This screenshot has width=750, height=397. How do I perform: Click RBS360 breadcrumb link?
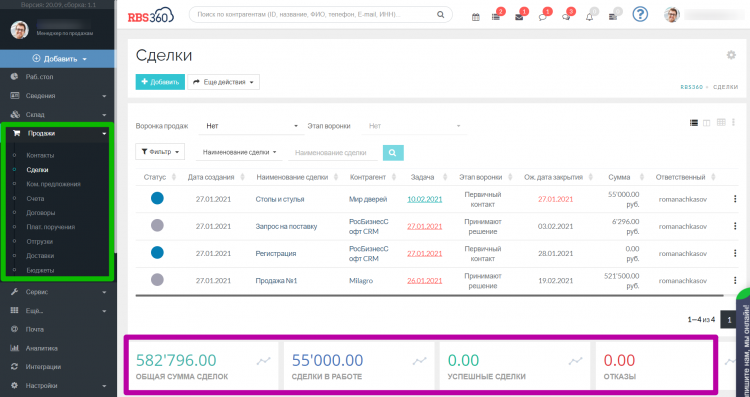692,87
